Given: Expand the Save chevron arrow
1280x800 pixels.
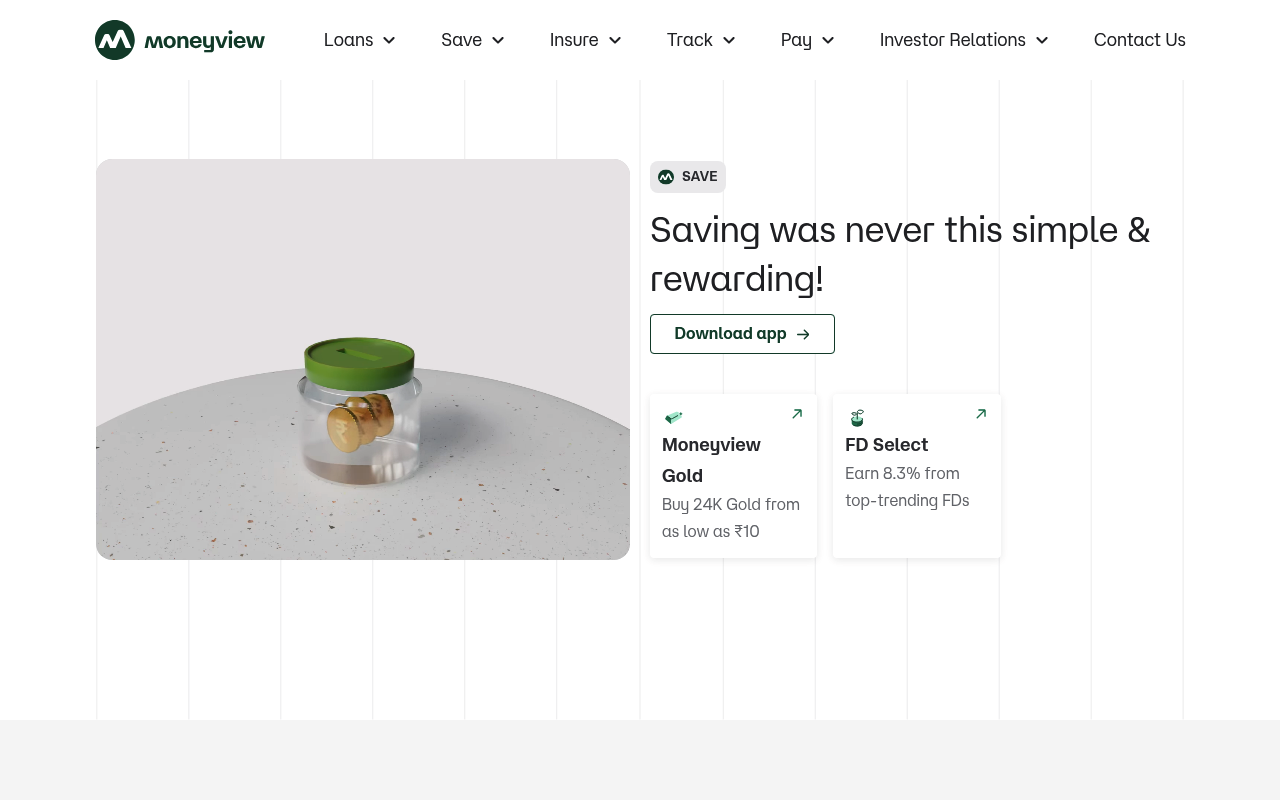Looking at the screenshot, I should [498, 40].
